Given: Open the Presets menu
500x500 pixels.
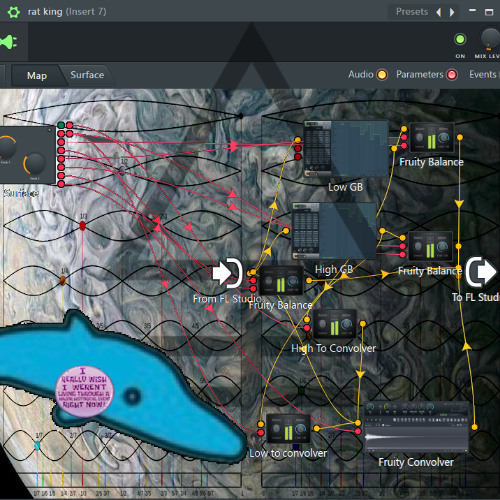Looking at the screenshot, I should pos(412,12).
